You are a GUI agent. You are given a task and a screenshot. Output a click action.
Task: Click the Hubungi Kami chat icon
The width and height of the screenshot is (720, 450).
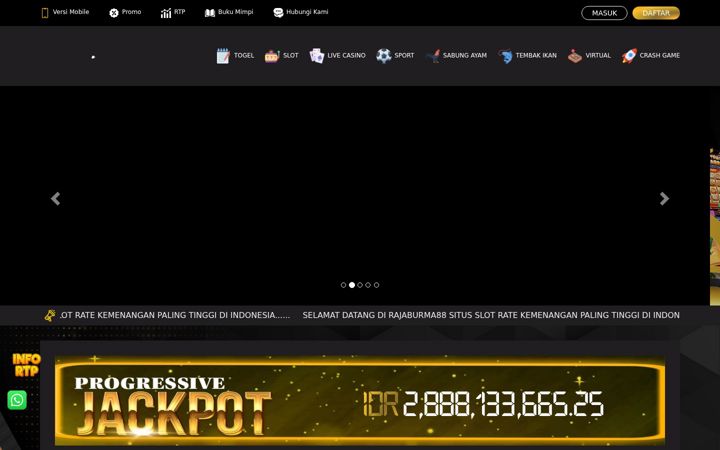pos(278,13)
